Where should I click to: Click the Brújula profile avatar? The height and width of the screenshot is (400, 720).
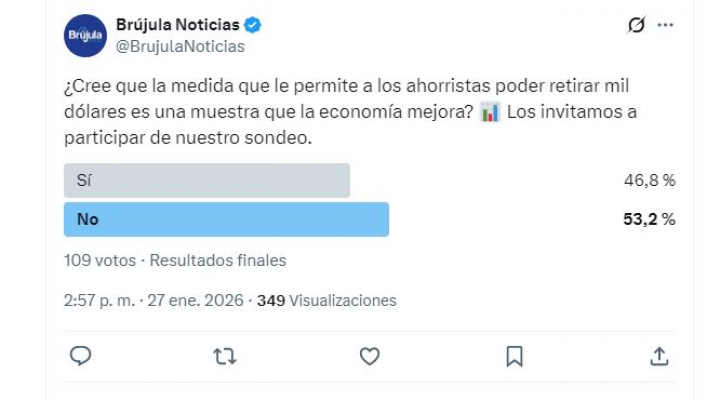pos(84,36)
